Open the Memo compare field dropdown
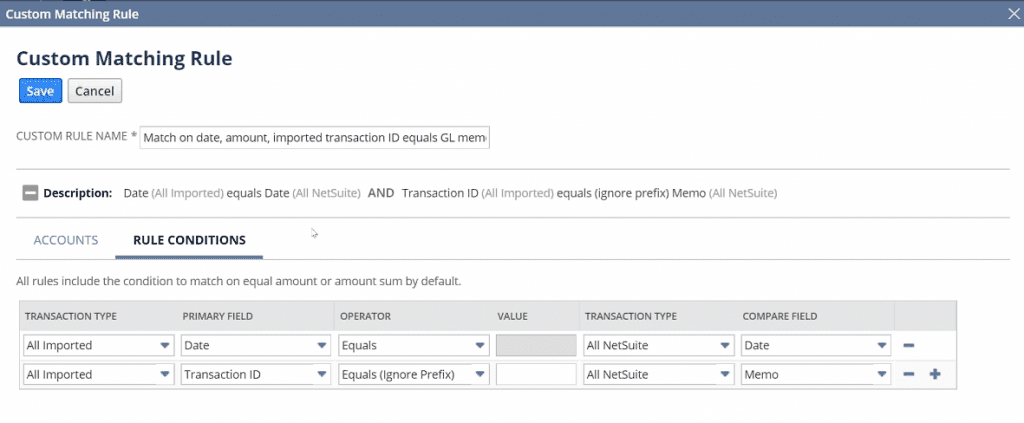Viewport: 1024px width, 423px height. (x=815, y=375)
